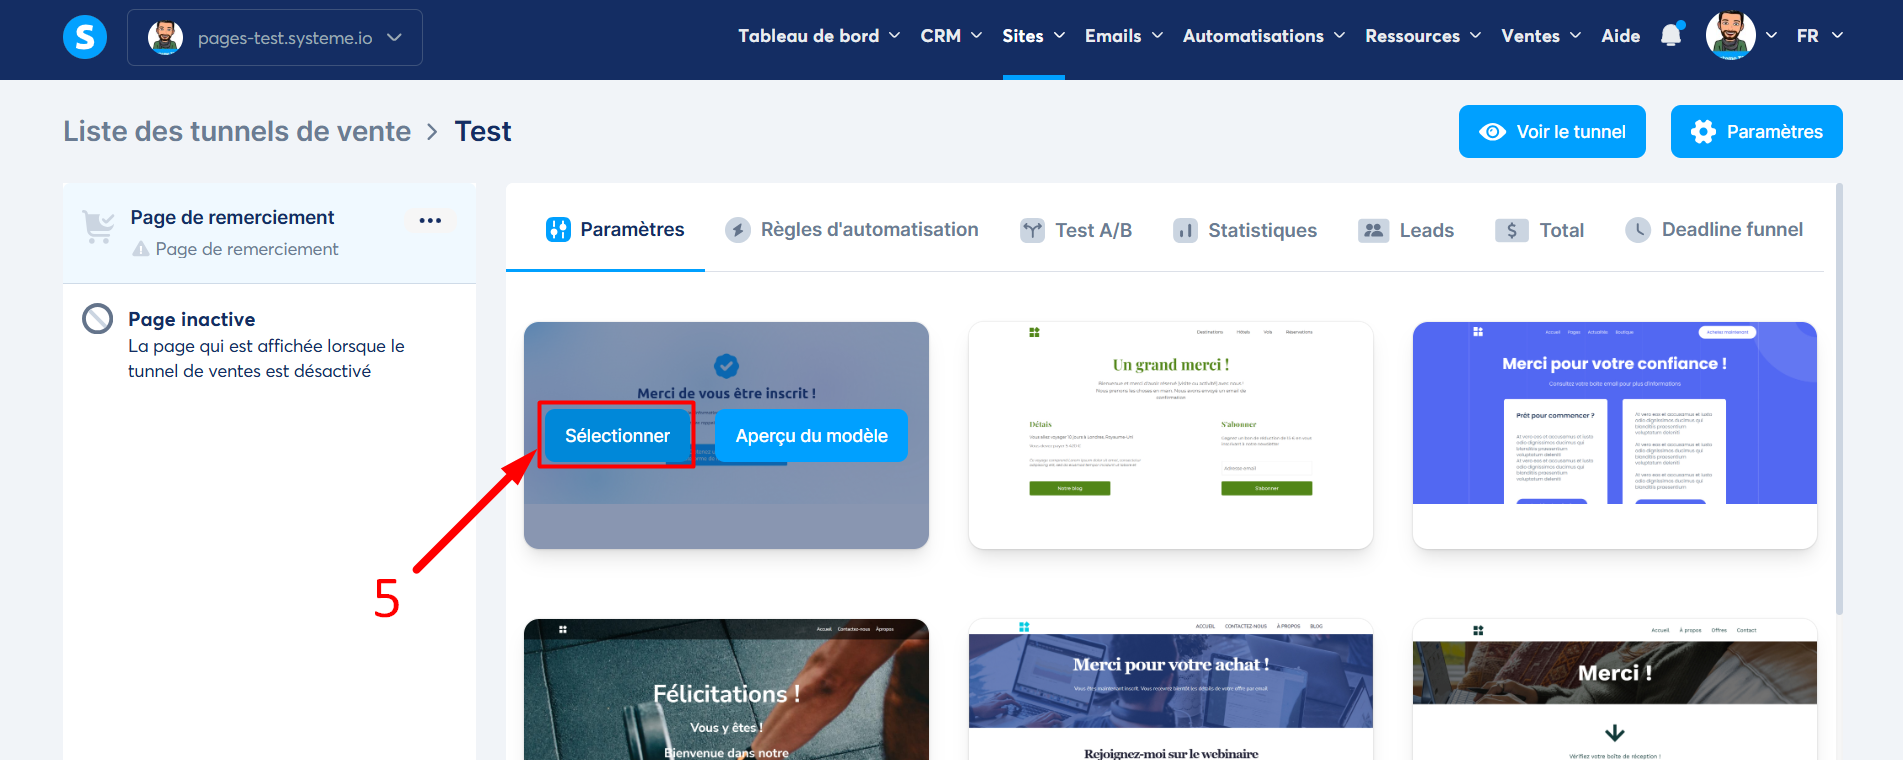Viewport: 1903px width, 760px height.
Task: Switch to the Leads tab
Action: pyautogui.click(x=1406, y=230)
